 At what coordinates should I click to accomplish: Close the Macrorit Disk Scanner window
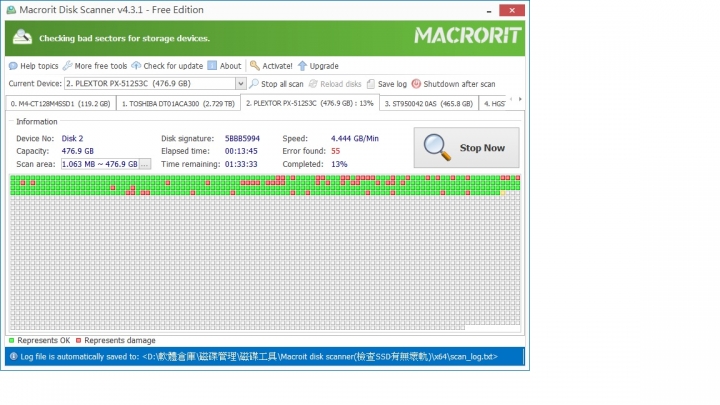pos(512,10)
